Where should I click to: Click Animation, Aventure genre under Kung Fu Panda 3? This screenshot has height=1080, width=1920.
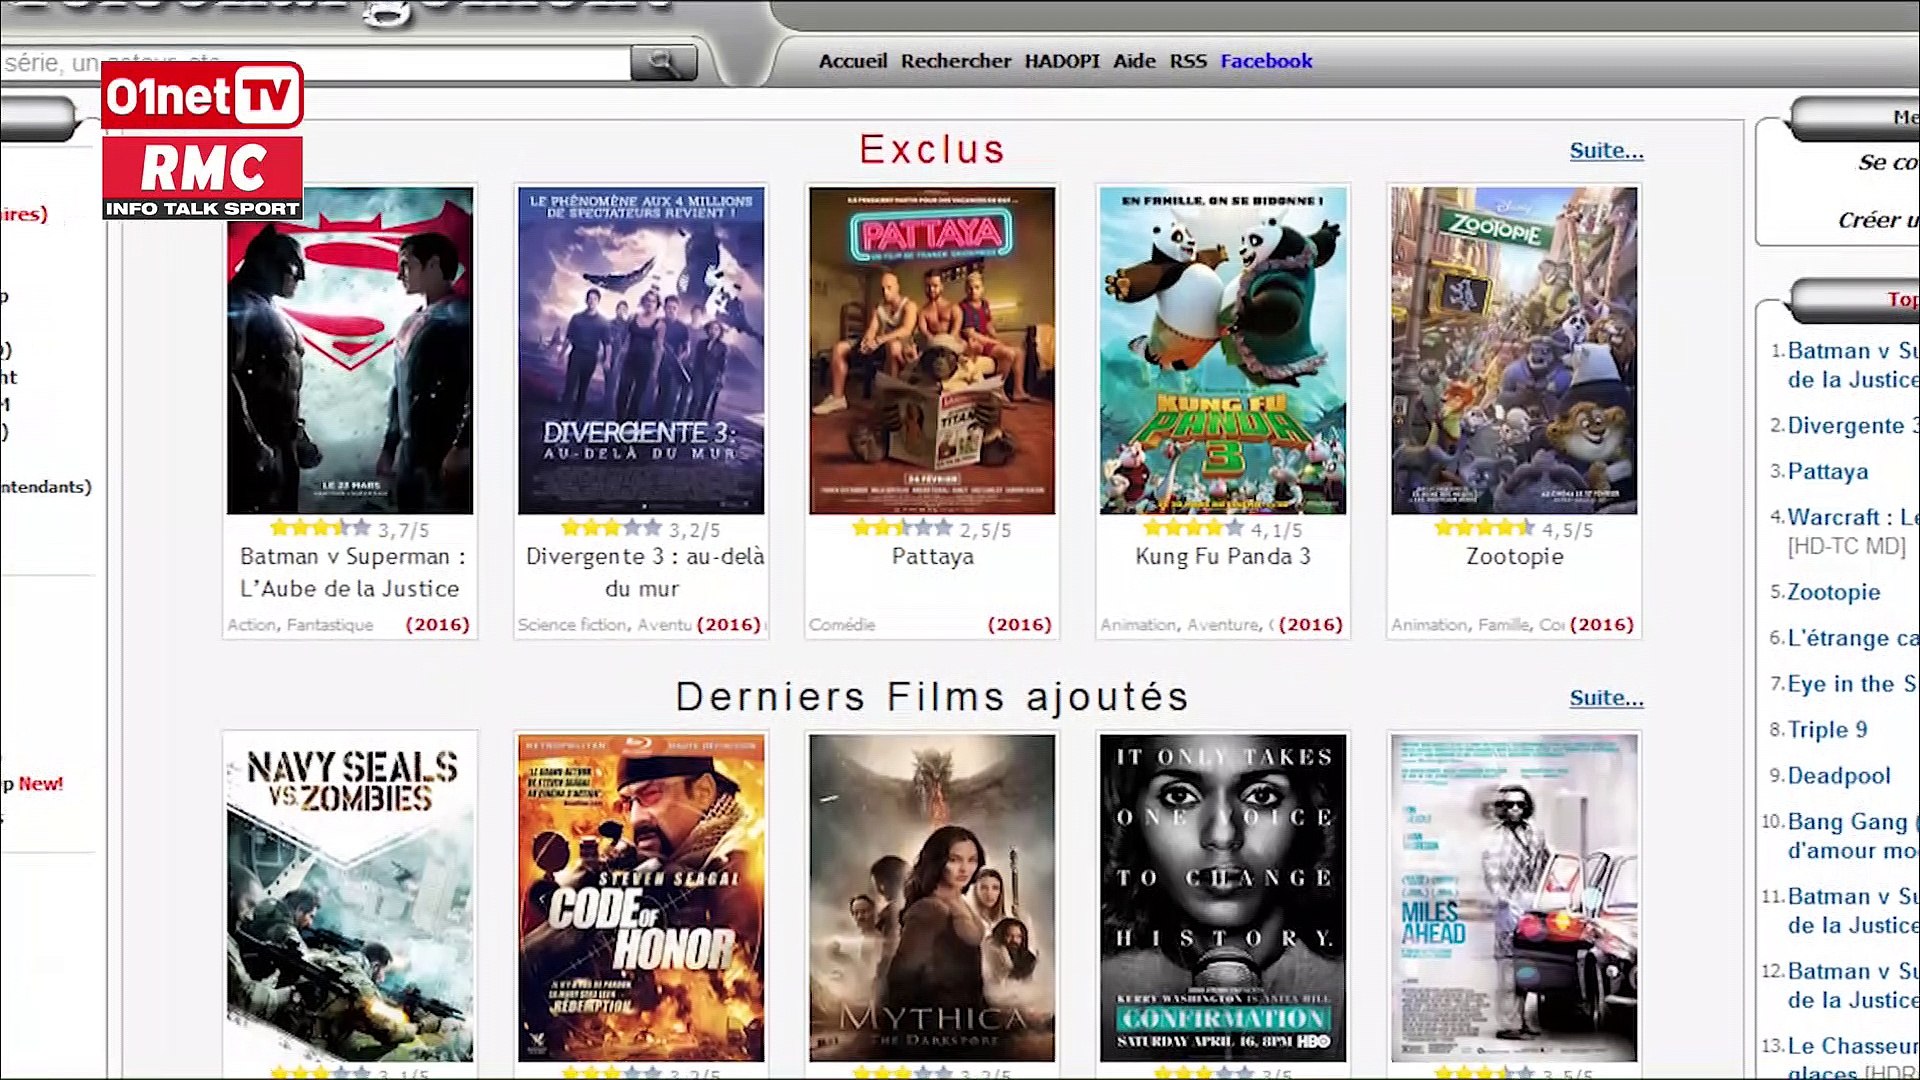click(1187, 625)
